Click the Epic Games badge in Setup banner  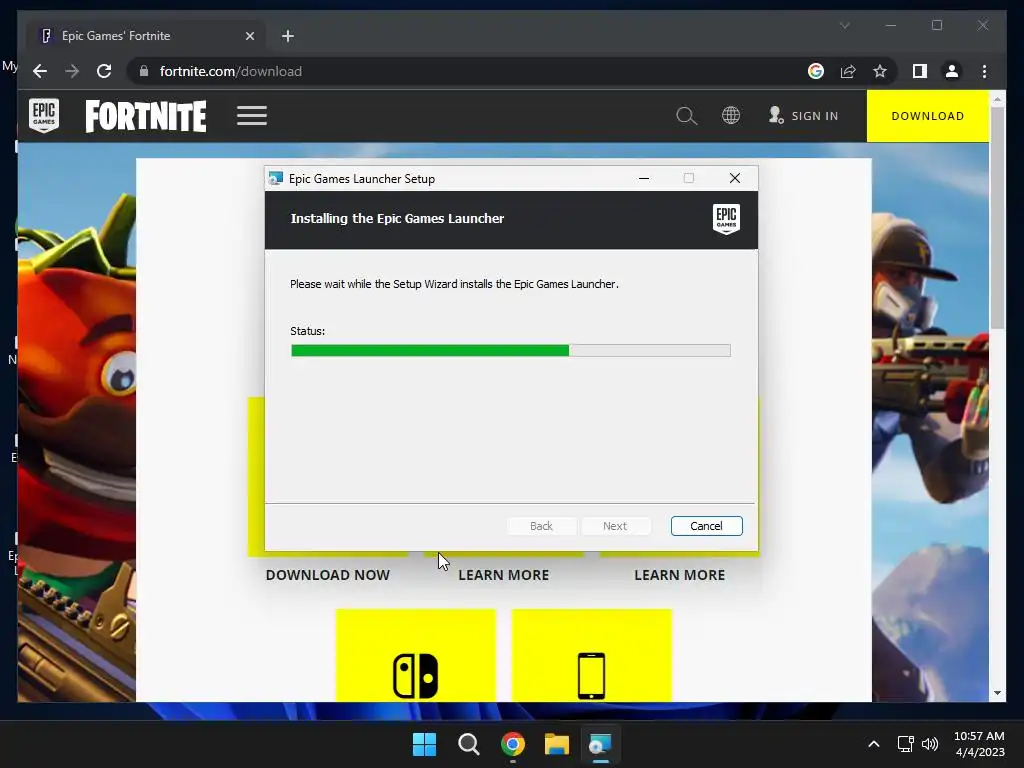pos(726,219)
